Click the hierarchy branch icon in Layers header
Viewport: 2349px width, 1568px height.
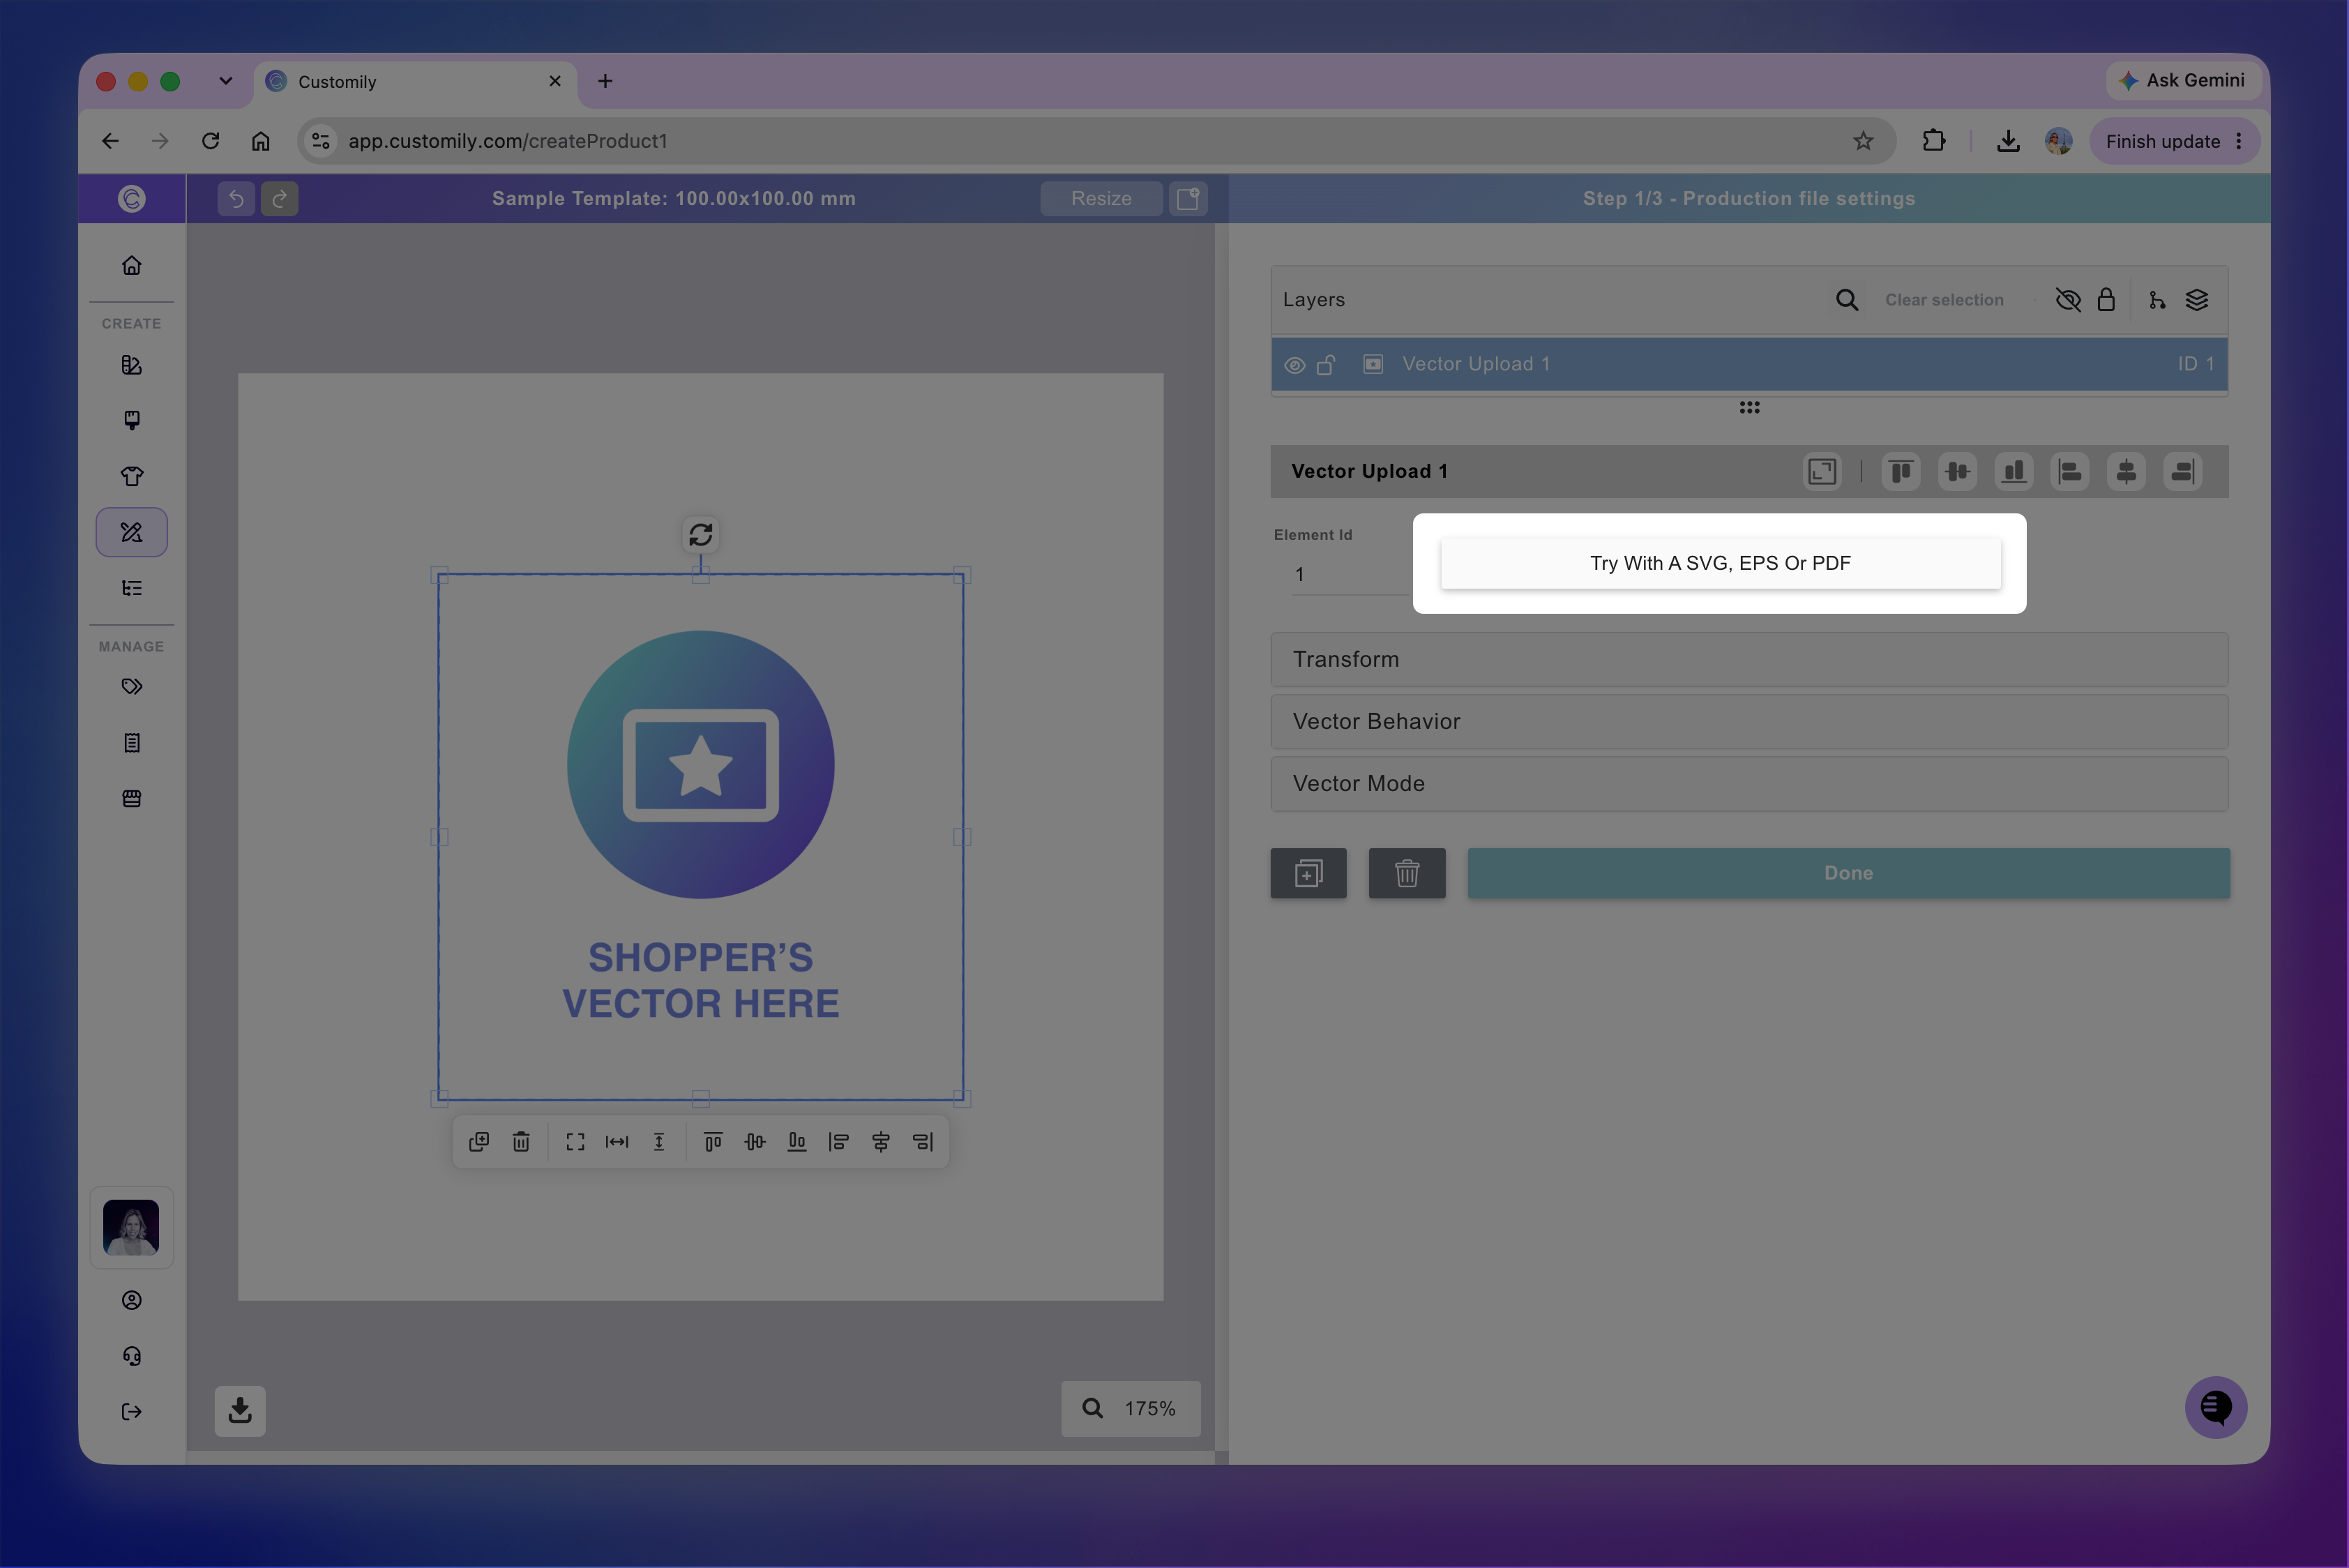(2157, 300)
